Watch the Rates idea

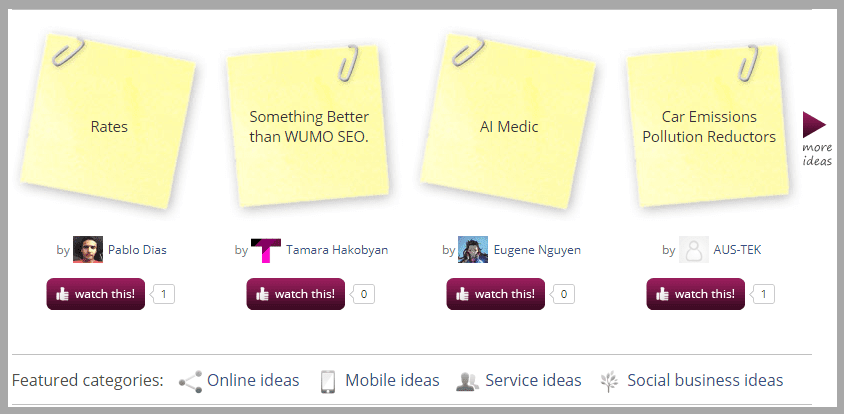click(x=96, y=294)
